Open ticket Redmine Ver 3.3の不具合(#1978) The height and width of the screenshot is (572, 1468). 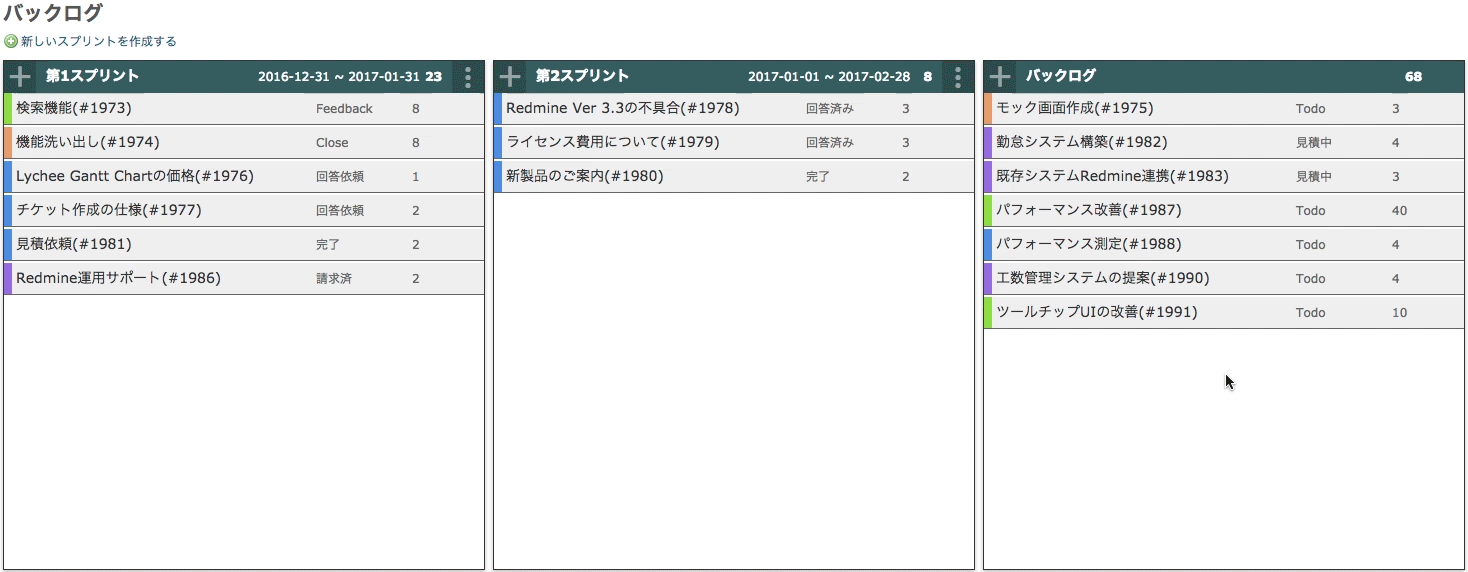click(x=622, y=108)
